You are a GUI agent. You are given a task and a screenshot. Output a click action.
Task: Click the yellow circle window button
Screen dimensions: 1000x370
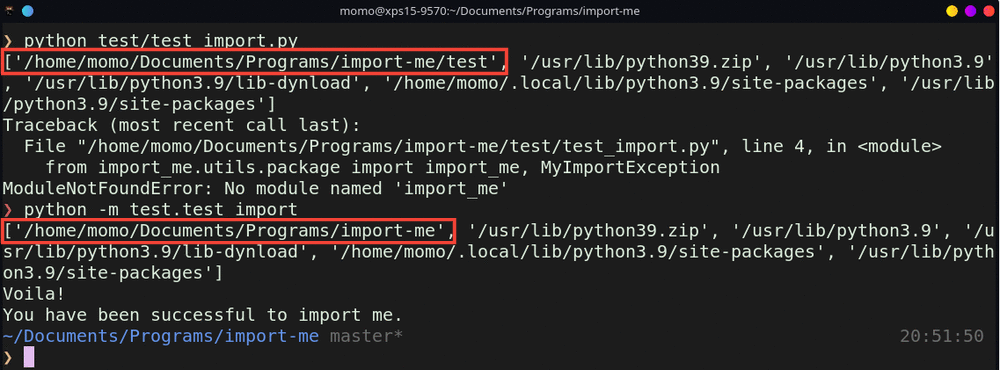(x=952, y=11)
